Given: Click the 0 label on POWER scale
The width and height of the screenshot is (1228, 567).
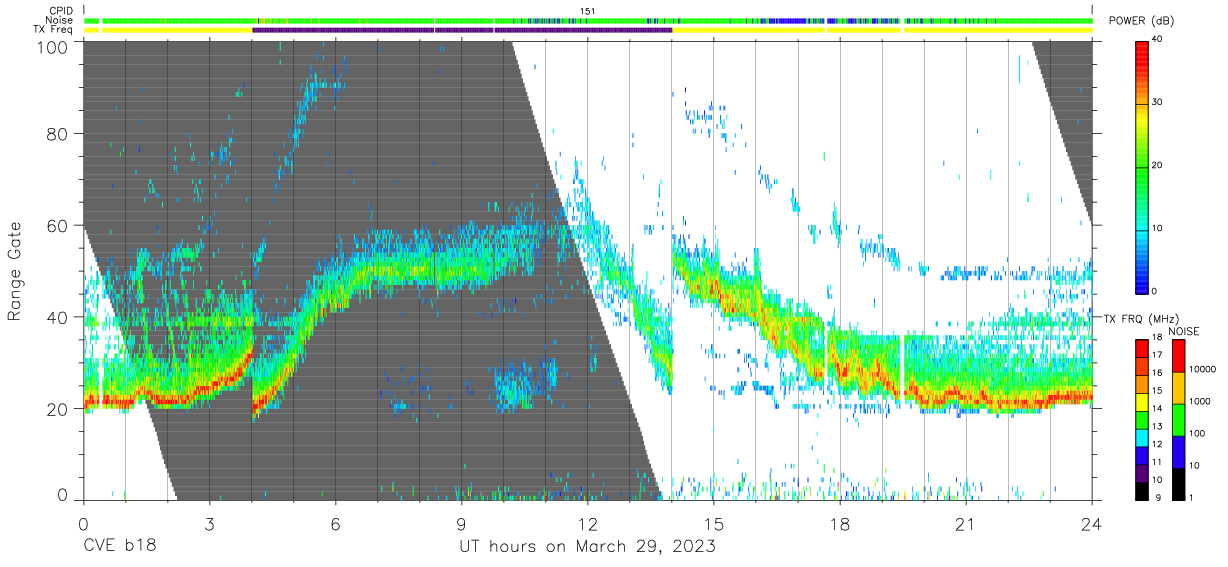Looking at the screenshot, I should [x=1155, y=291].
